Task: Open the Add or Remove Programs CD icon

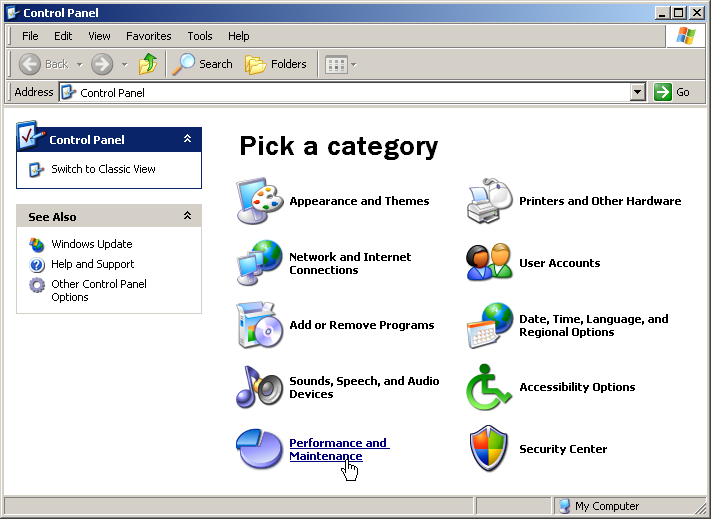Action: [260, 325]
